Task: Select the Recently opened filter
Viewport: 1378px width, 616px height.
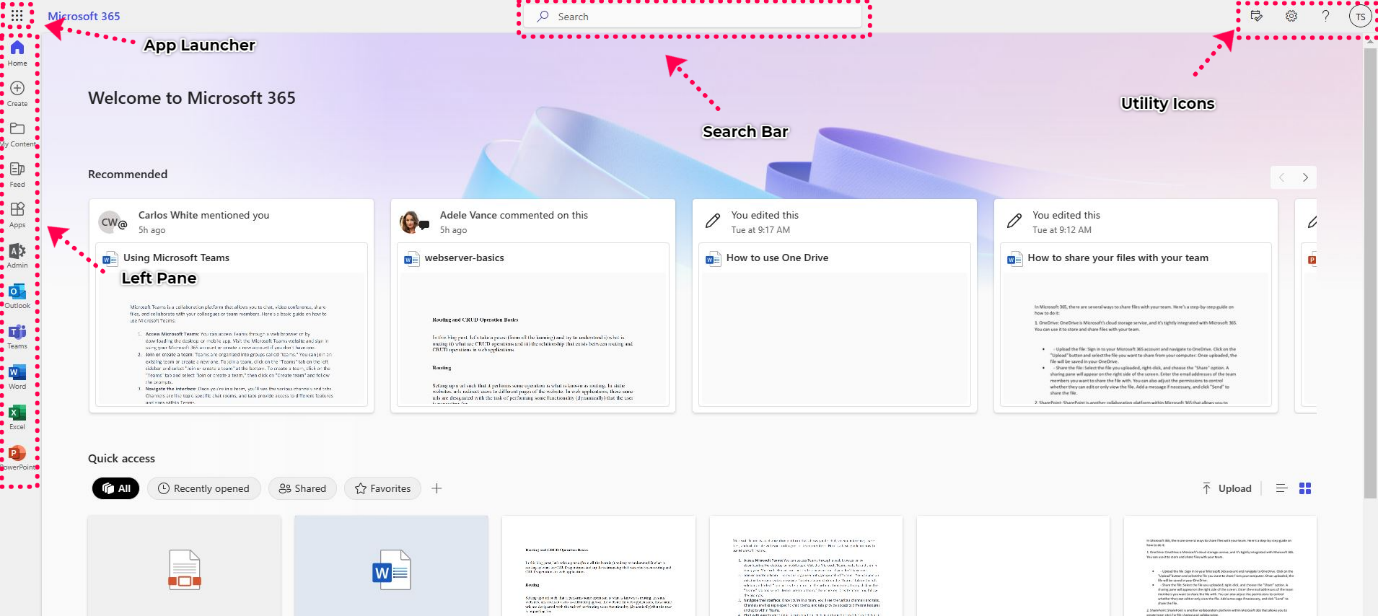Action: (204, 488)
